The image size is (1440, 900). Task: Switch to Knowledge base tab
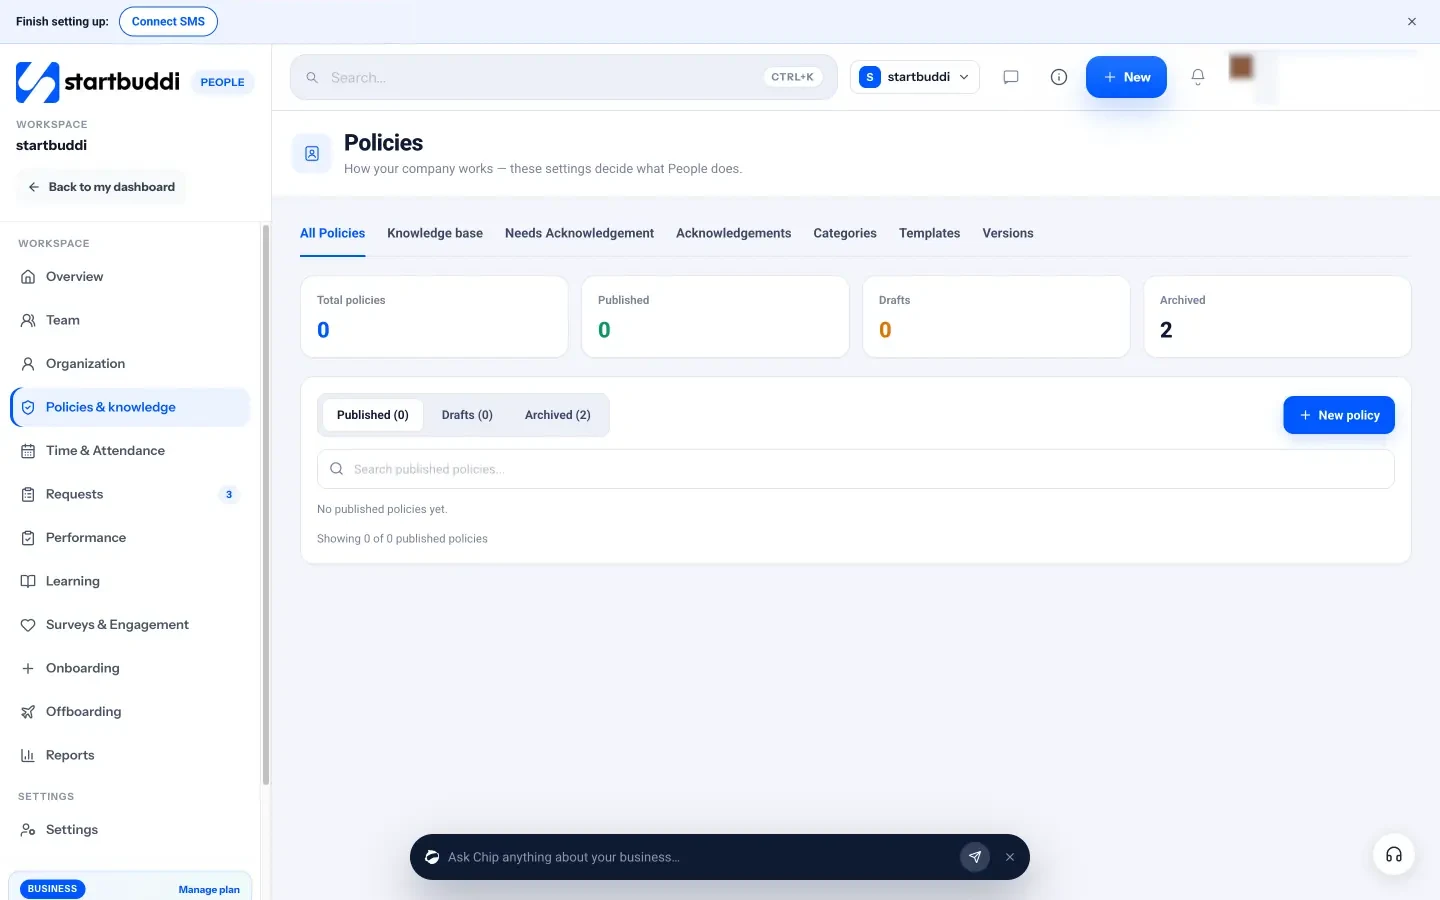coord(435,233)
